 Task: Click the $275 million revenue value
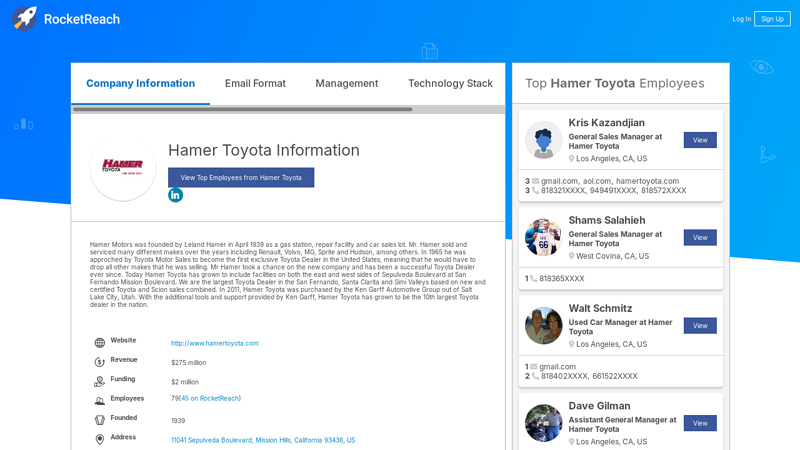click(x=189, y=363)
